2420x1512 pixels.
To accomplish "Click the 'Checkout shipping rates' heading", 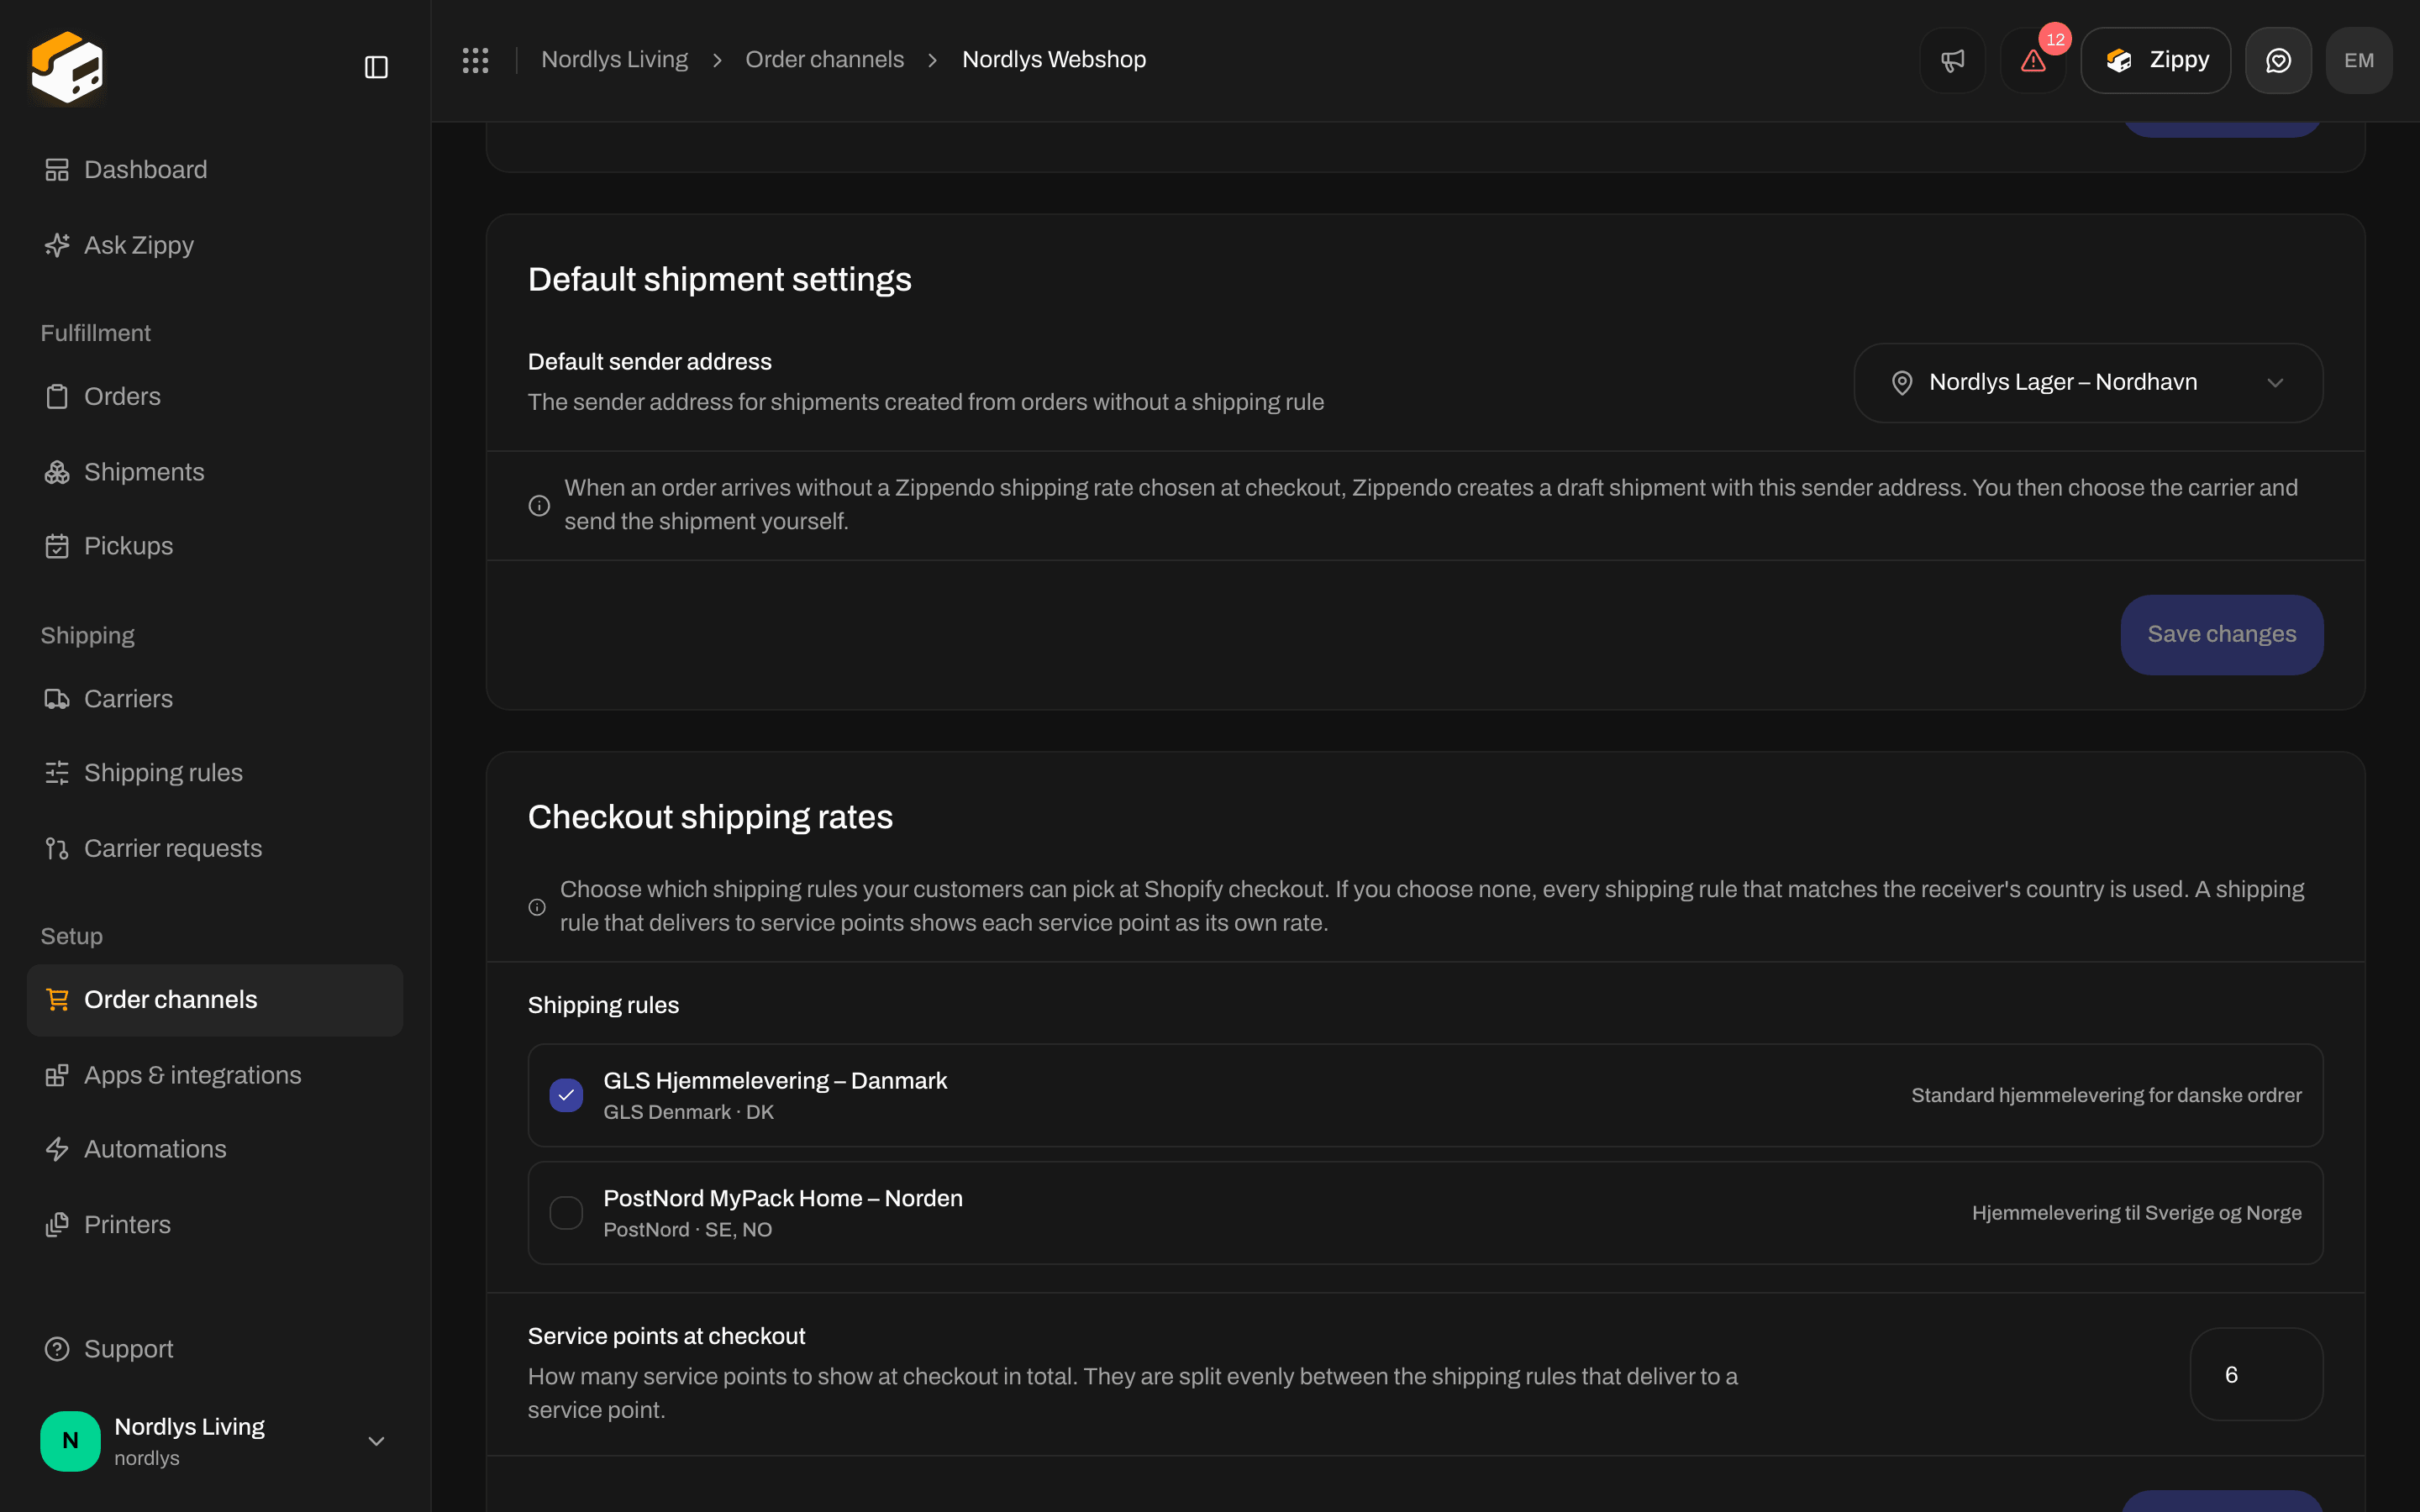I will [710, 817].
